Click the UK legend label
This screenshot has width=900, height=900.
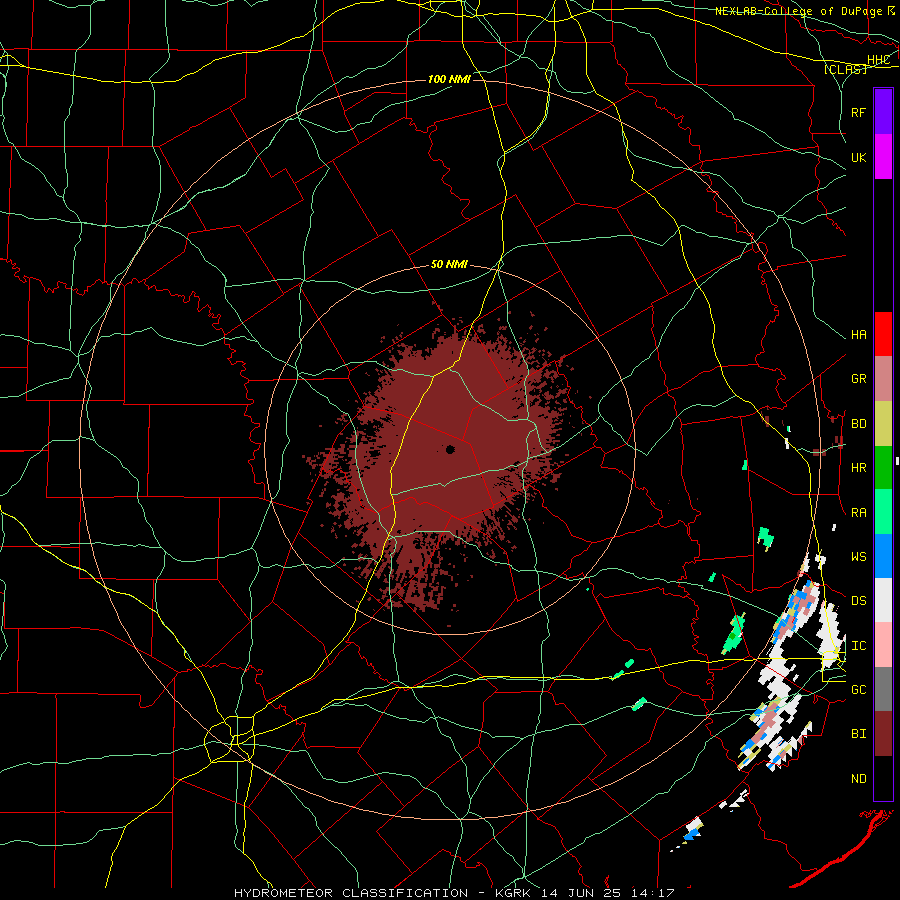(x=858, y=157)
